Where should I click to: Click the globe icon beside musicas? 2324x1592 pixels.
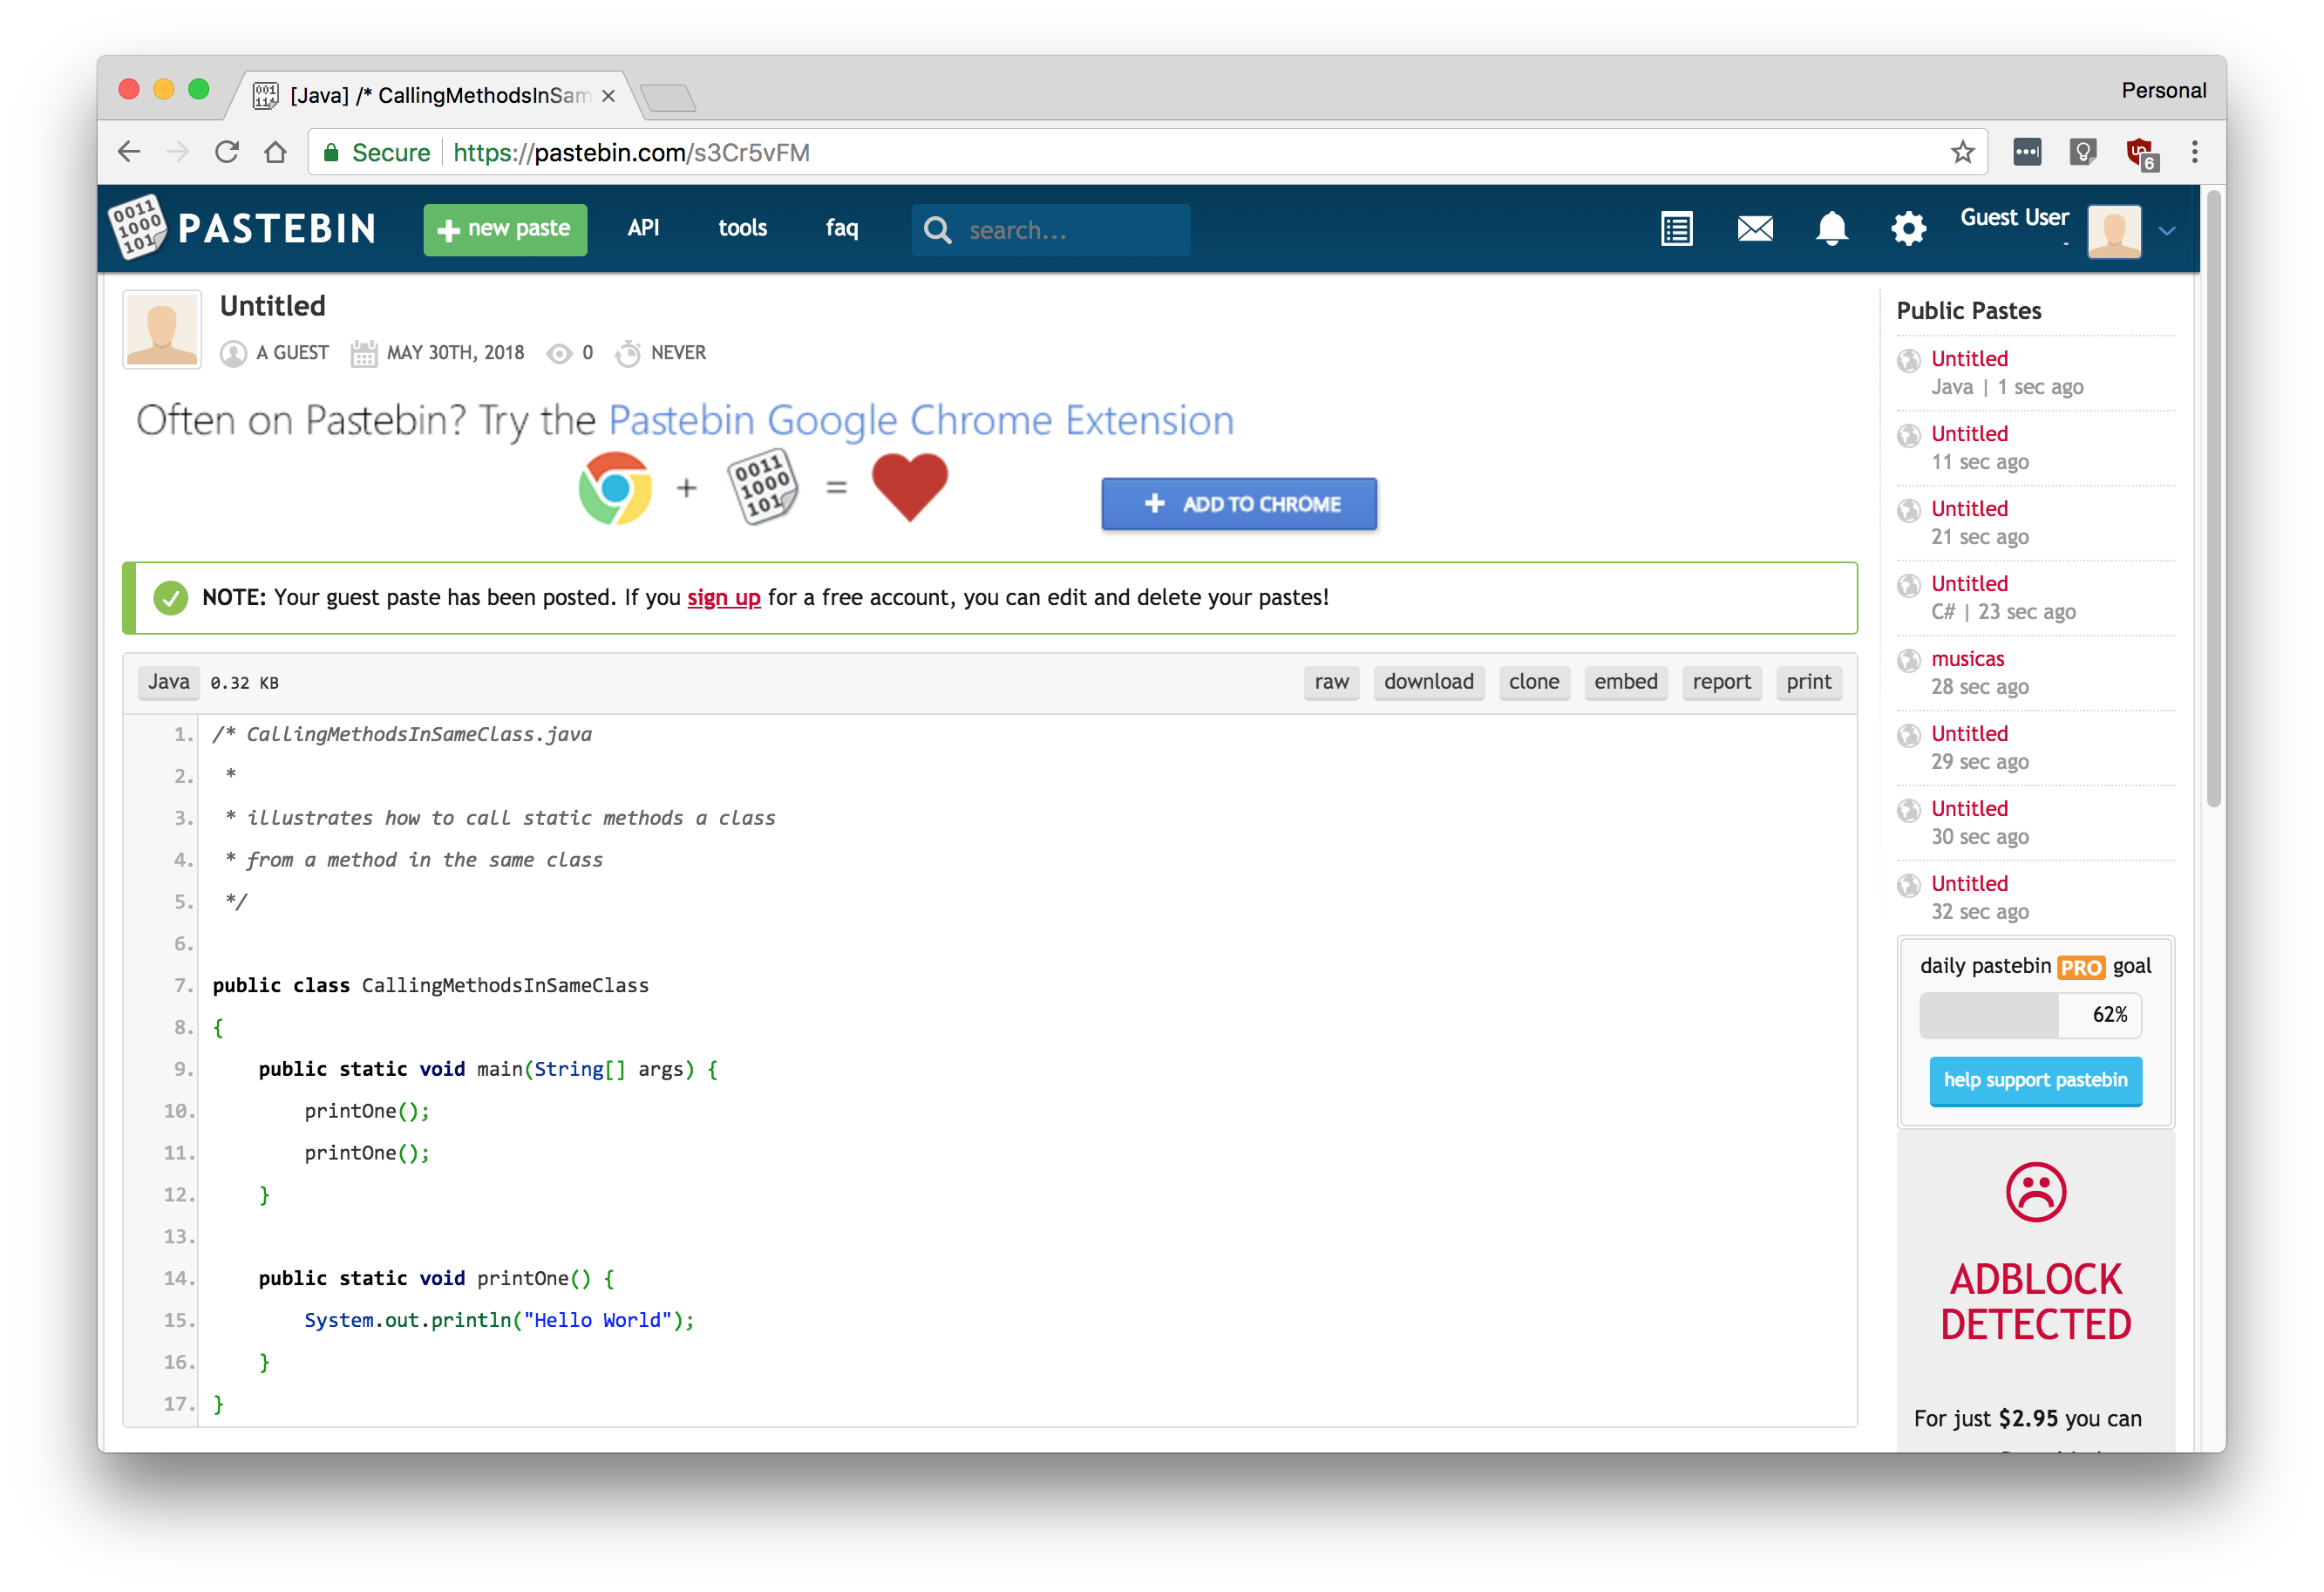(1908, 660)
